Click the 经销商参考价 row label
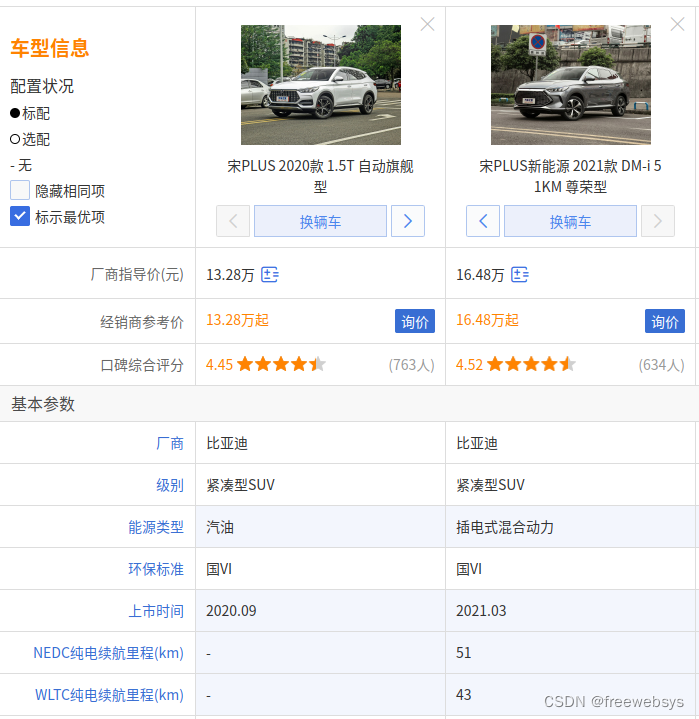This screenshot has height=719, width=699. click(x=142, y=322)
